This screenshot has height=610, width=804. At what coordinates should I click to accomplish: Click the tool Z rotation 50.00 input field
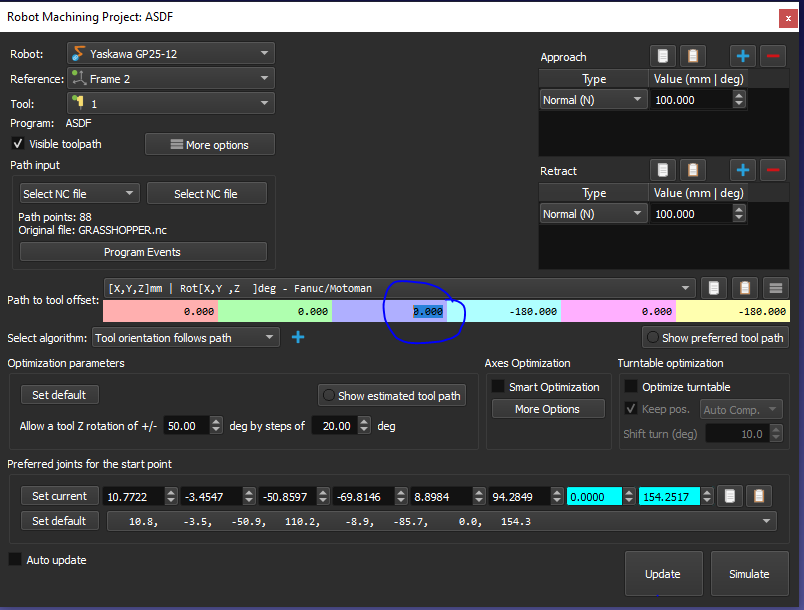(x=186, y=426)
